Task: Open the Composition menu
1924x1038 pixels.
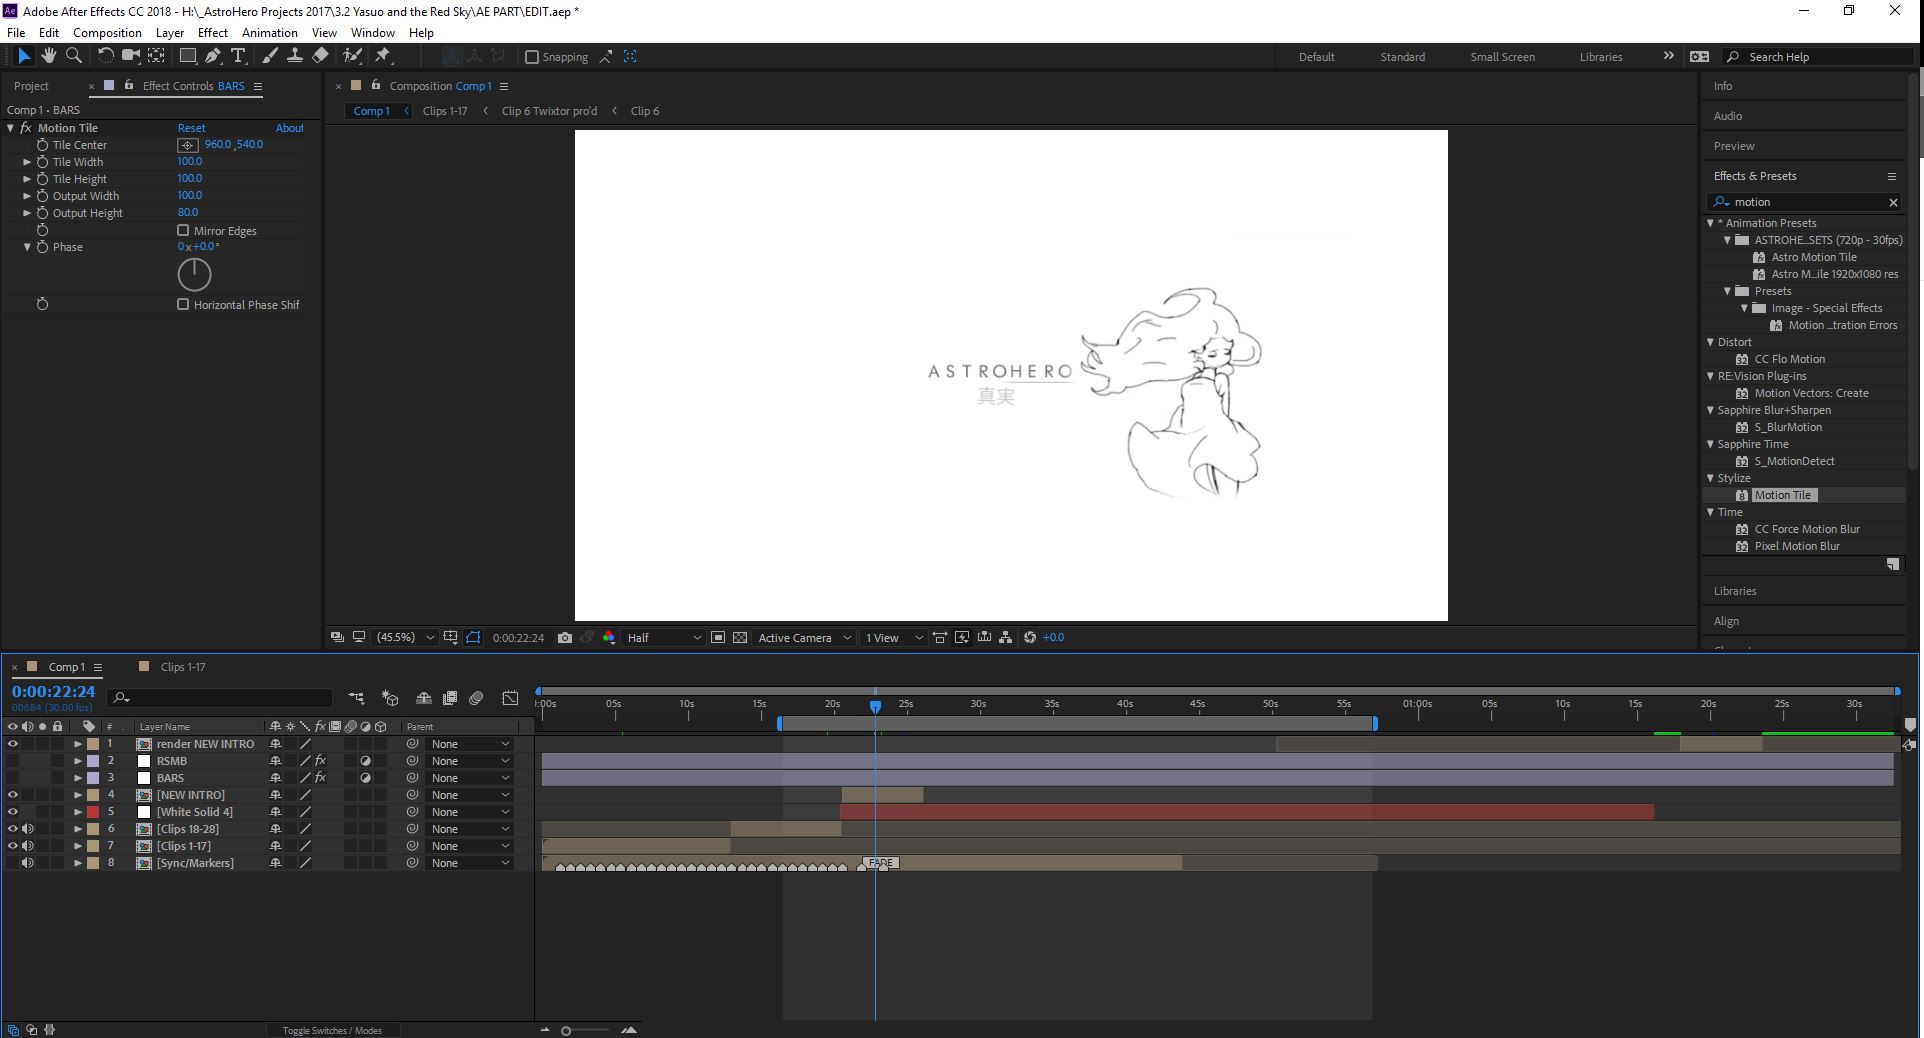Action: point(107,32)
